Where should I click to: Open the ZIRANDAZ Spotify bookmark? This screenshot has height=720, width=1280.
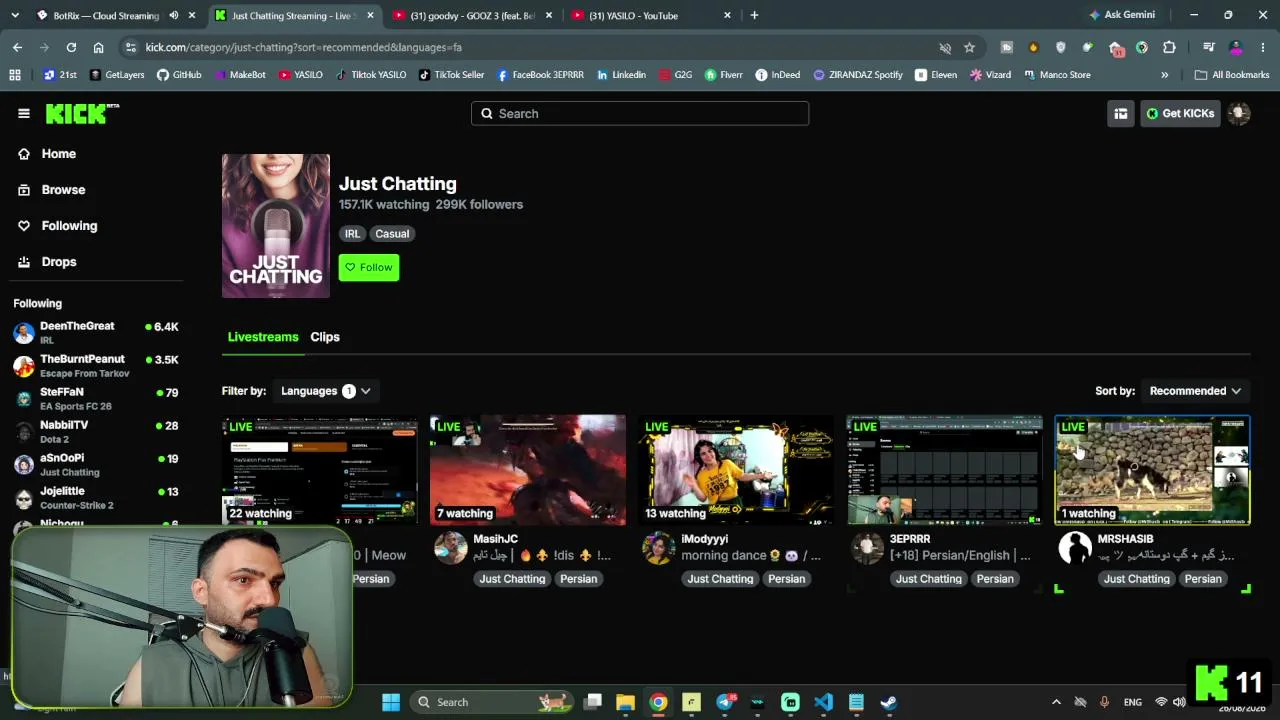pos(858,75)
